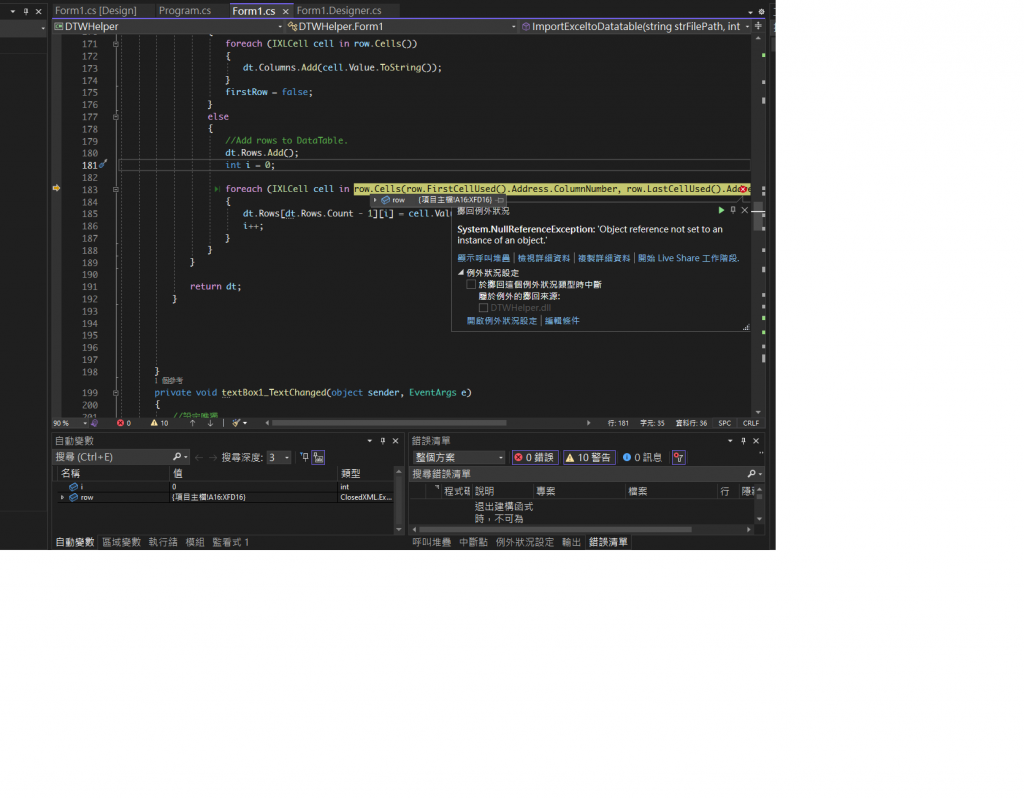
Task: Open the code cleanup broom icon in status strip
Action: pyautogui.click(x=236, y=423)
